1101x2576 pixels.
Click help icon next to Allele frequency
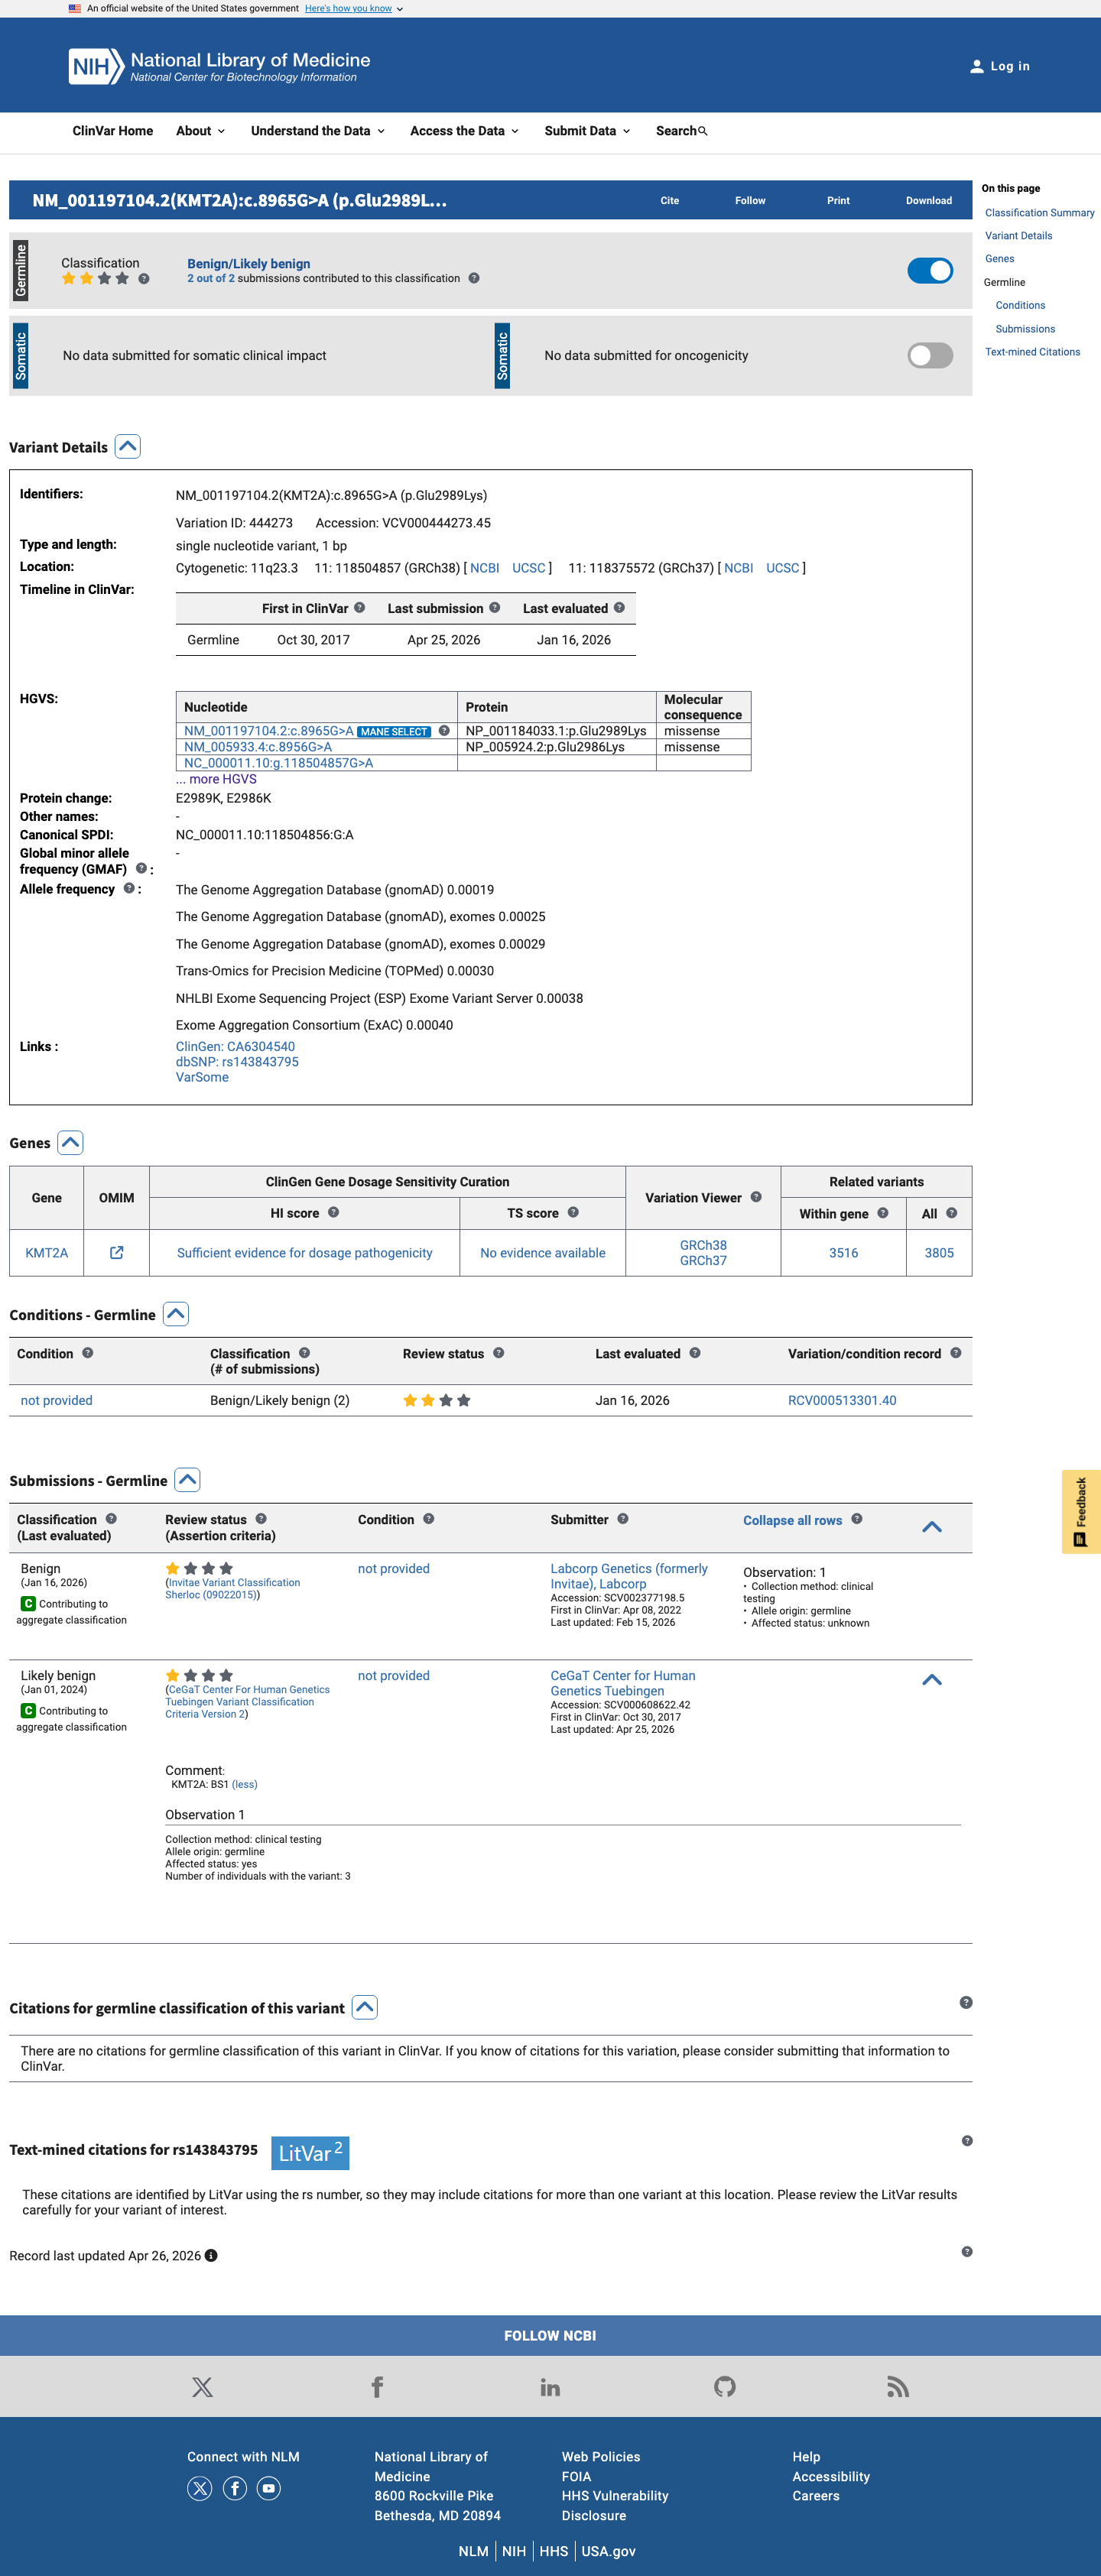pyautogui.click(x=129, y=888)
